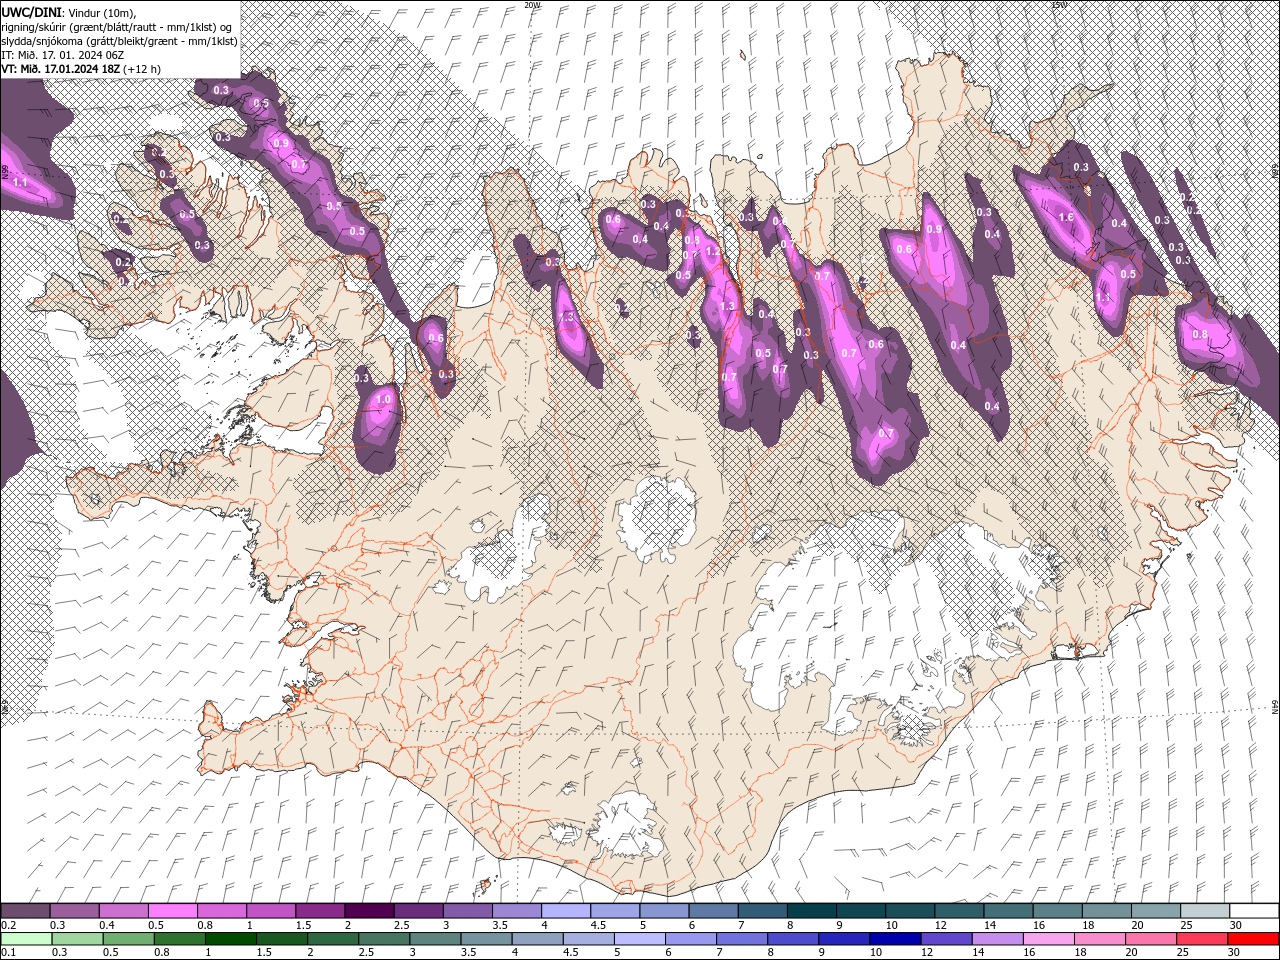Click the slydda/snjókoma legend description line
Viewport: 1280px width, 960px height.
119,41
